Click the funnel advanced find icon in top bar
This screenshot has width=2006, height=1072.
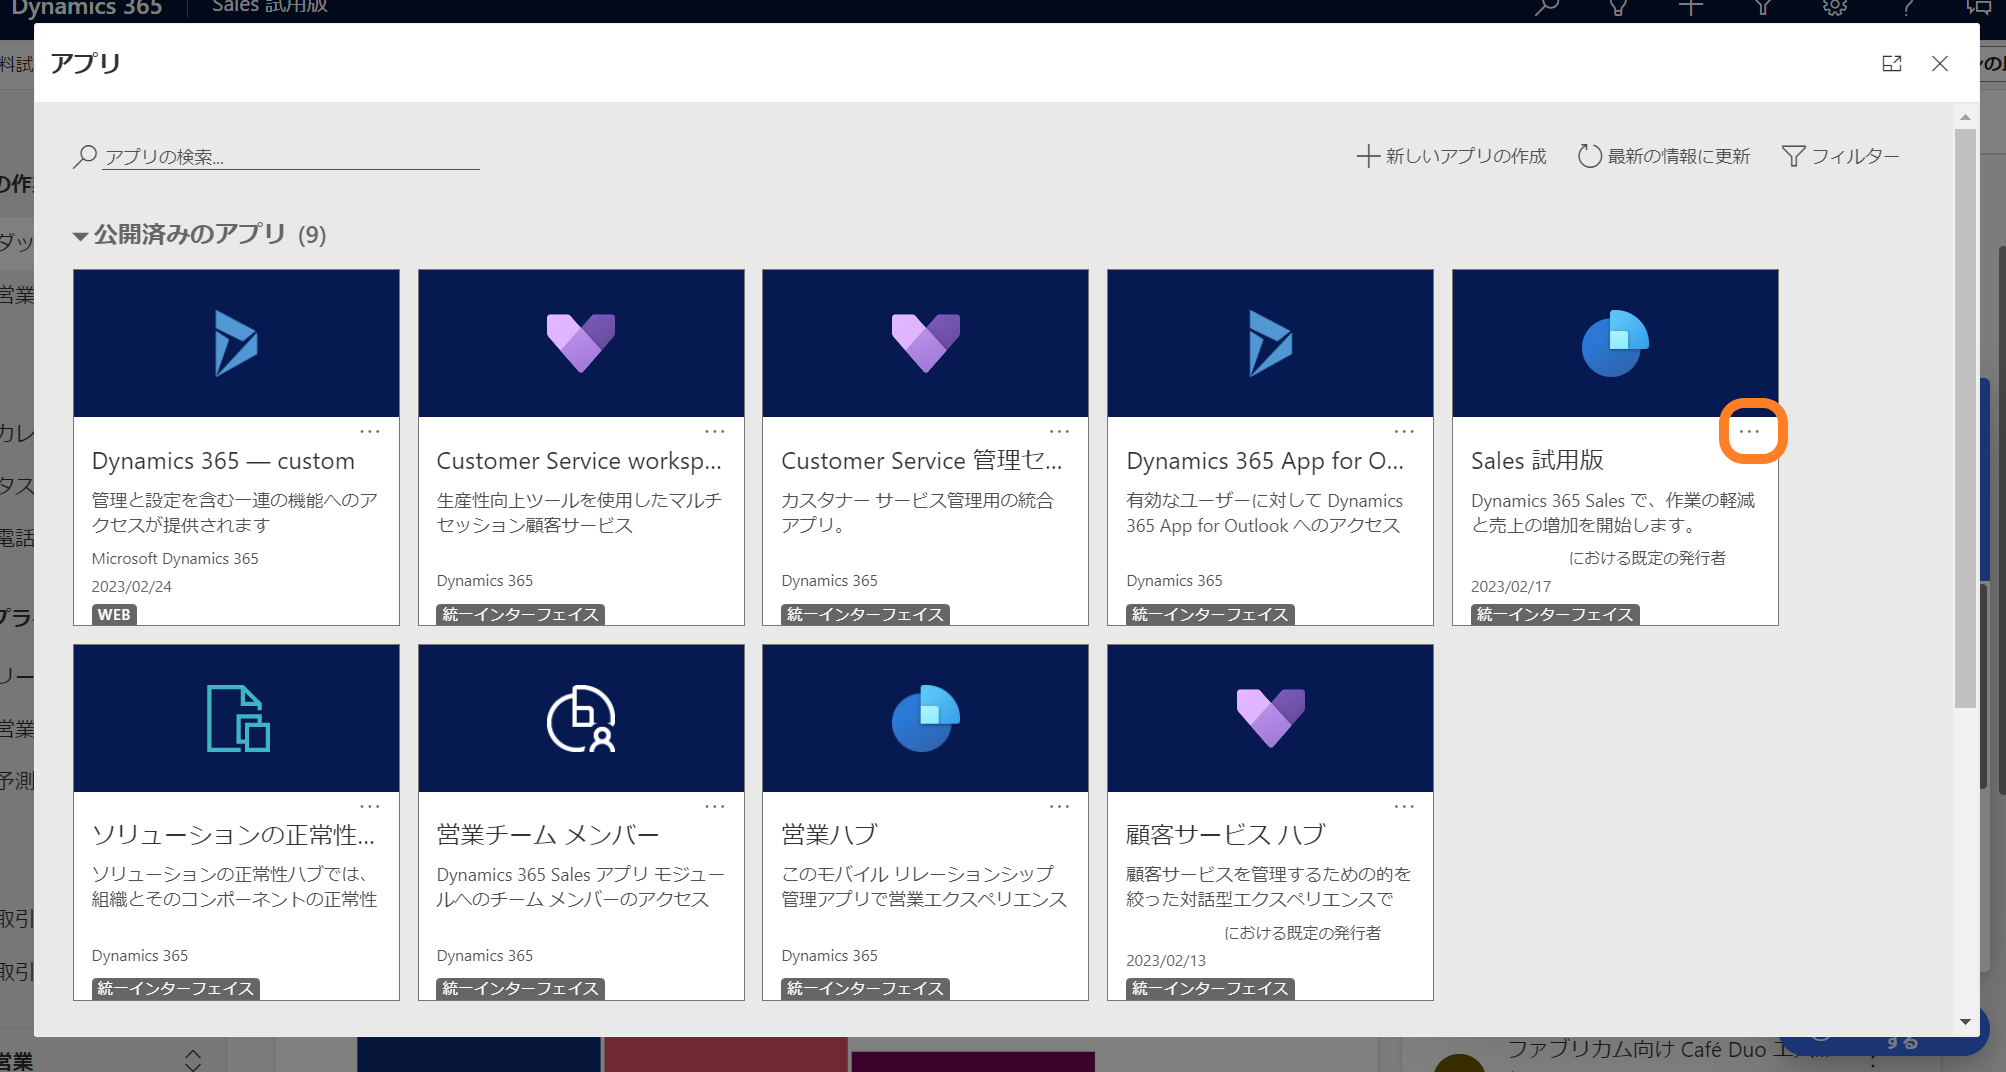pyautogui.click(x=1763, y=8)
